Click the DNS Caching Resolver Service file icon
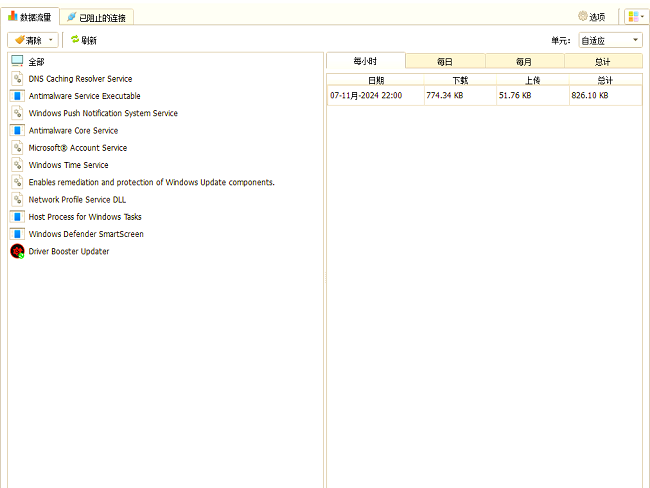Screen dimensions: 650x488 [17, 79]
